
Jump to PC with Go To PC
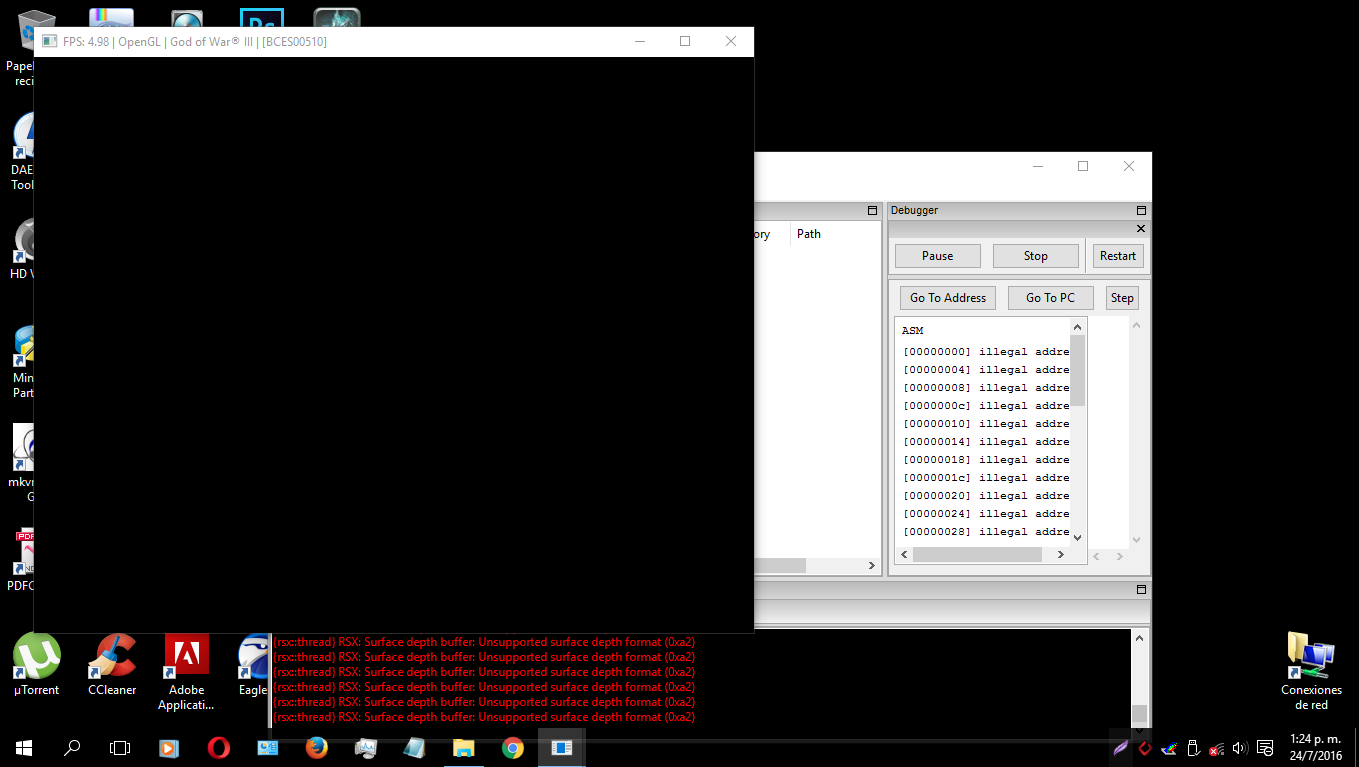tap(1050, 298)
